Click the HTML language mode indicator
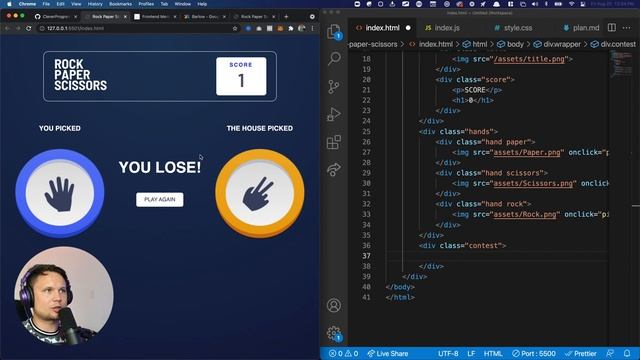 coord(493,353)
